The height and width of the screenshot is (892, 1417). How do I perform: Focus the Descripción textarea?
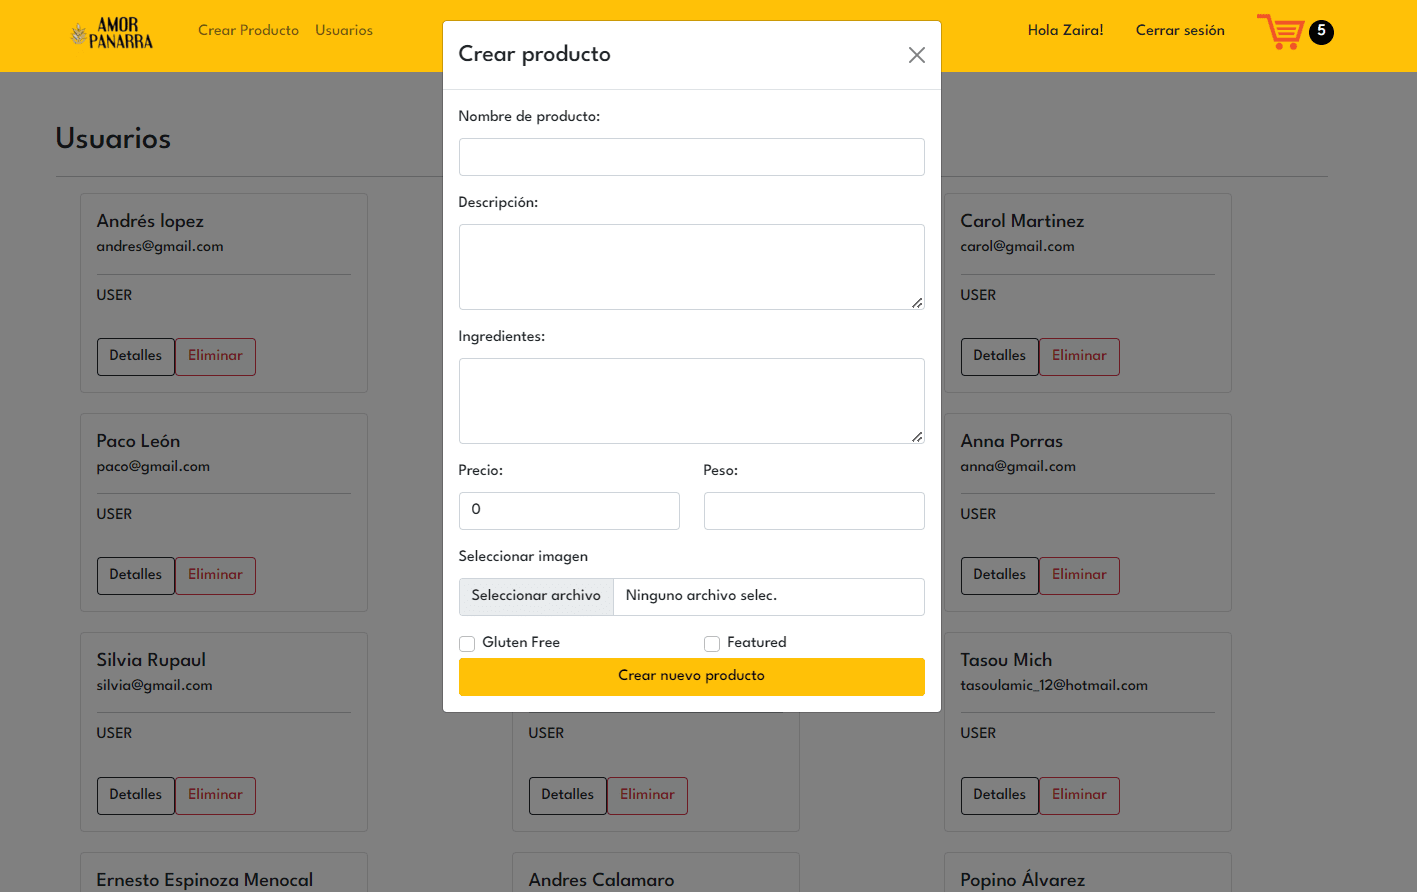point(692,267)
